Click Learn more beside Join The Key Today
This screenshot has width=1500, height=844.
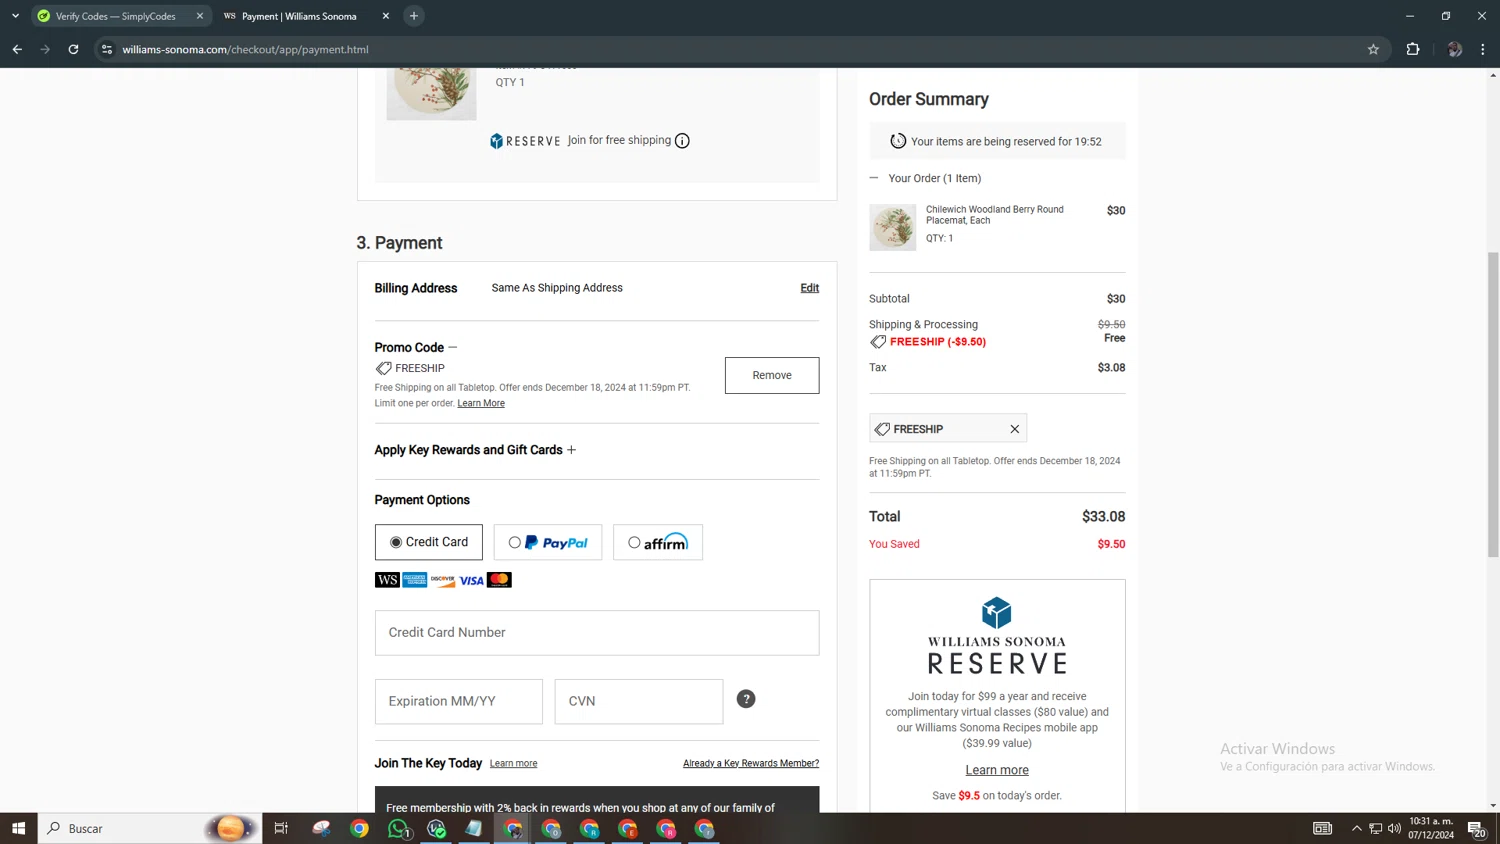tap(514, 763)
